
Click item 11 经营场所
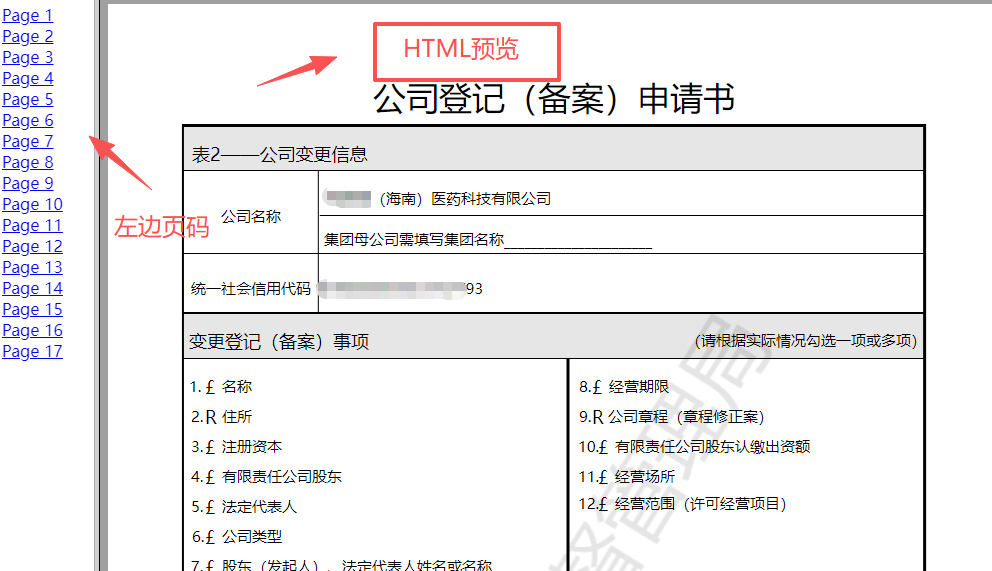point(627,477)
